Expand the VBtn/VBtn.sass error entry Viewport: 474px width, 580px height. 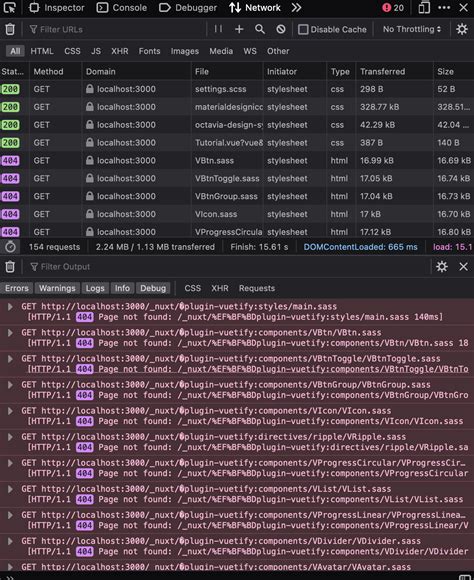[x=10, y=333]
